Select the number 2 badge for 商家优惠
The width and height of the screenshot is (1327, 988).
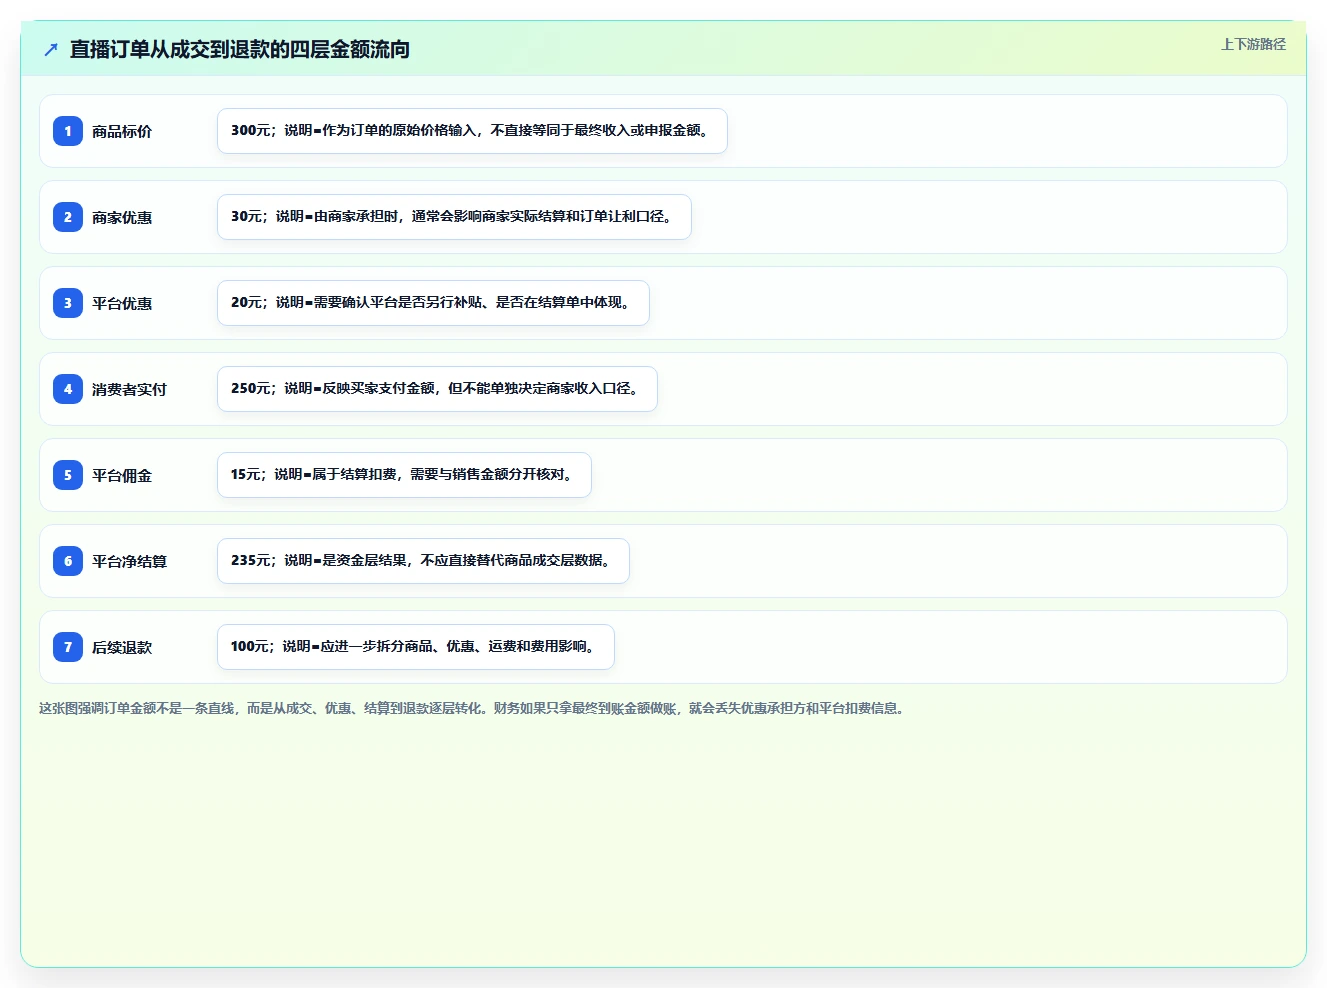tap(68, 217)
